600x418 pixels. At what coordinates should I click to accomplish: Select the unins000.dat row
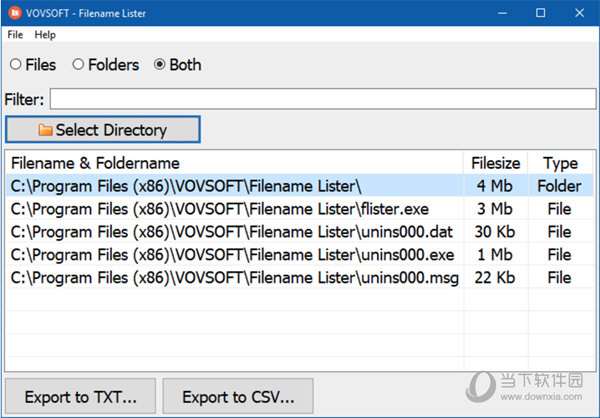tap(299, 232)
